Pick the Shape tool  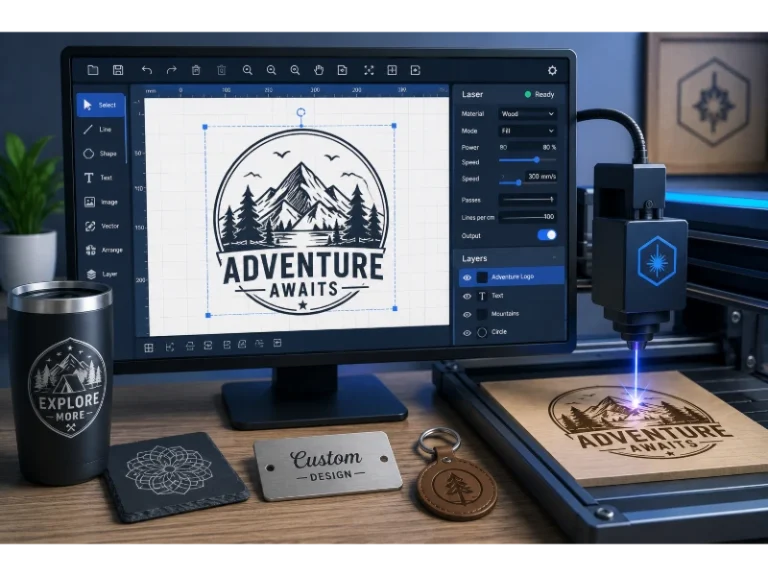[x=101, y=153]
